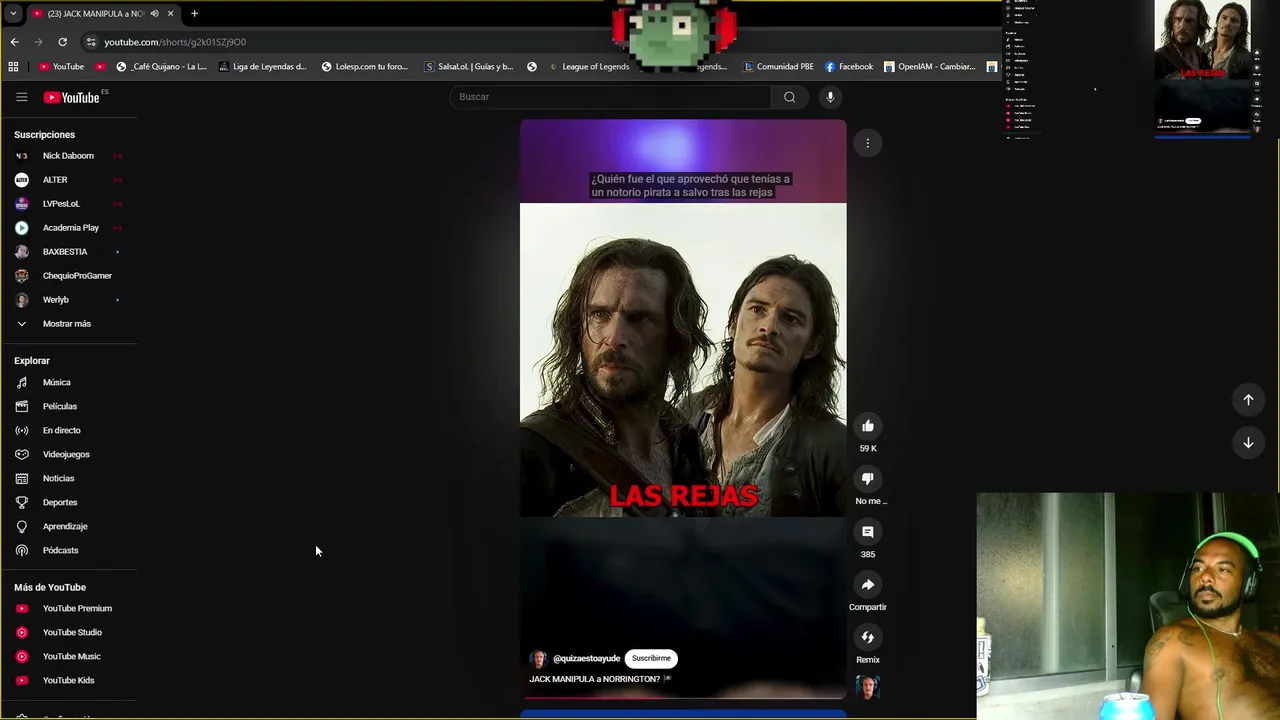The width and height of the screenshot is (1280, 720).
Task: Mute the tab via the speaker icon
Action: point(154,14)
